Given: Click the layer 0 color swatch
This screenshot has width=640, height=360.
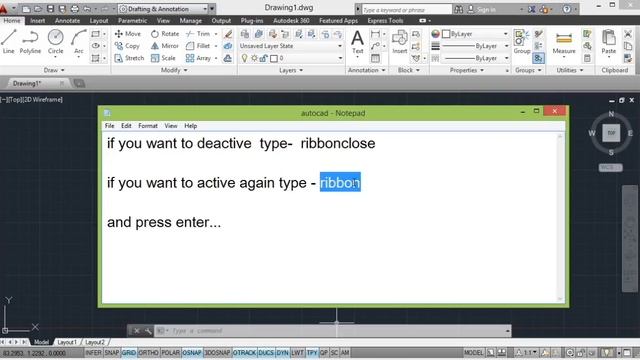Looking at the screenshot, I should point(274,59).
